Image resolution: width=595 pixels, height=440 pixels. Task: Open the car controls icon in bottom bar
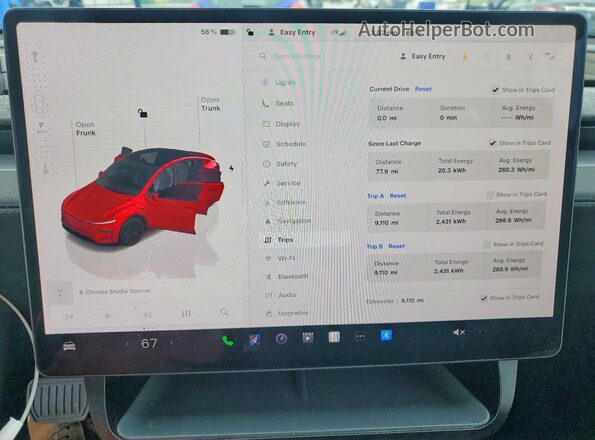(x=69, y=346)
